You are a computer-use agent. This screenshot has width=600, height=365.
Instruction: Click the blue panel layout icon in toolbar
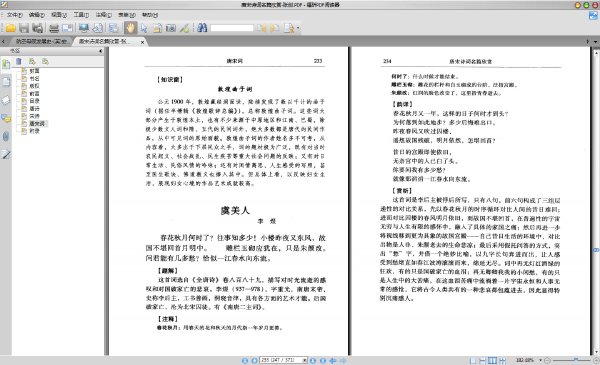[x=113, y=28]
